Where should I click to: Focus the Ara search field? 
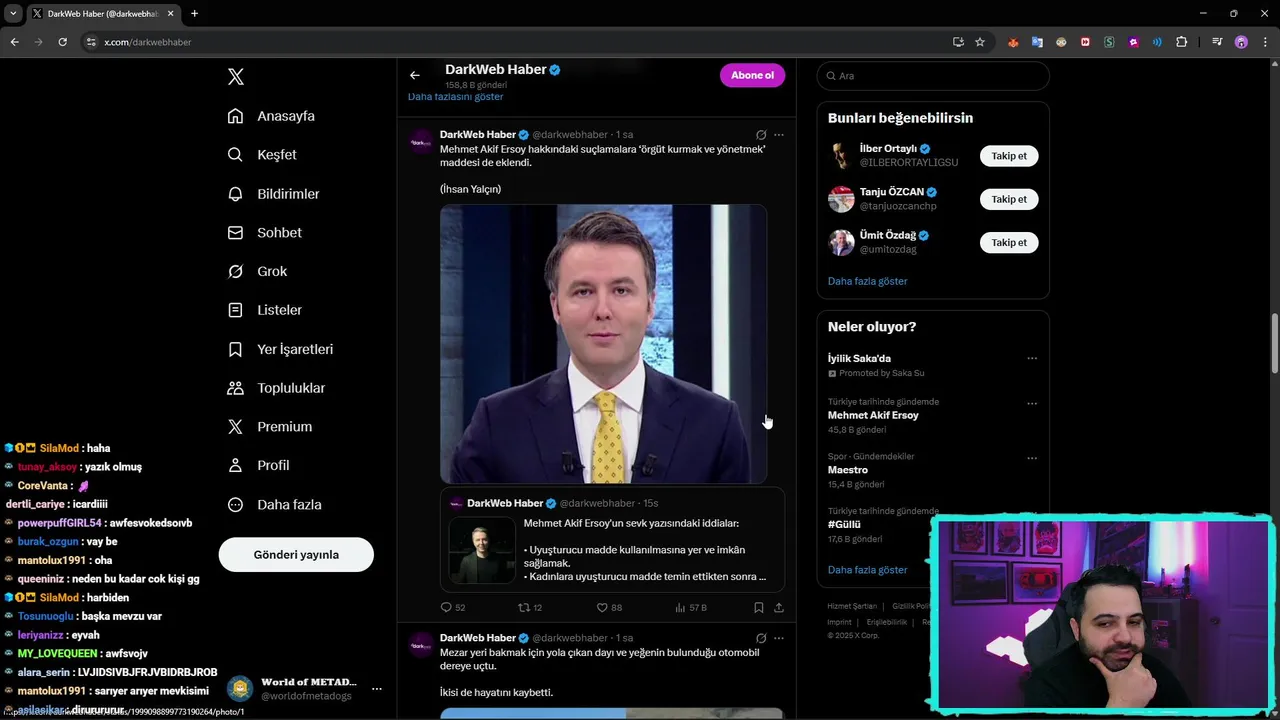933,76
